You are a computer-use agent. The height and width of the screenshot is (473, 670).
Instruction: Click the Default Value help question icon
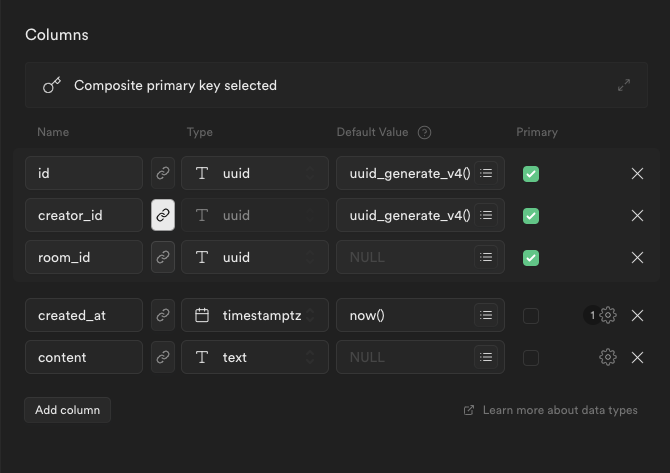coord(424,132)
